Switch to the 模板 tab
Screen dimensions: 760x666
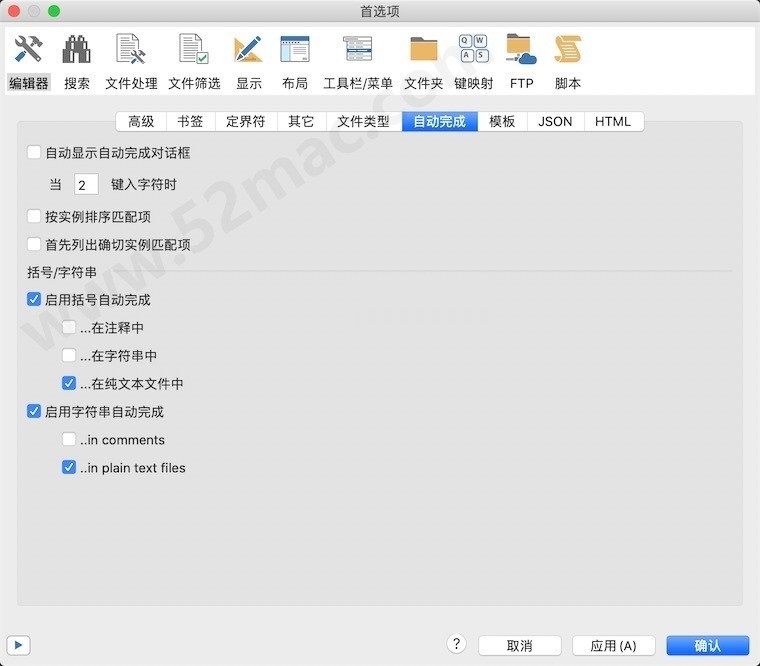[502, 121]
